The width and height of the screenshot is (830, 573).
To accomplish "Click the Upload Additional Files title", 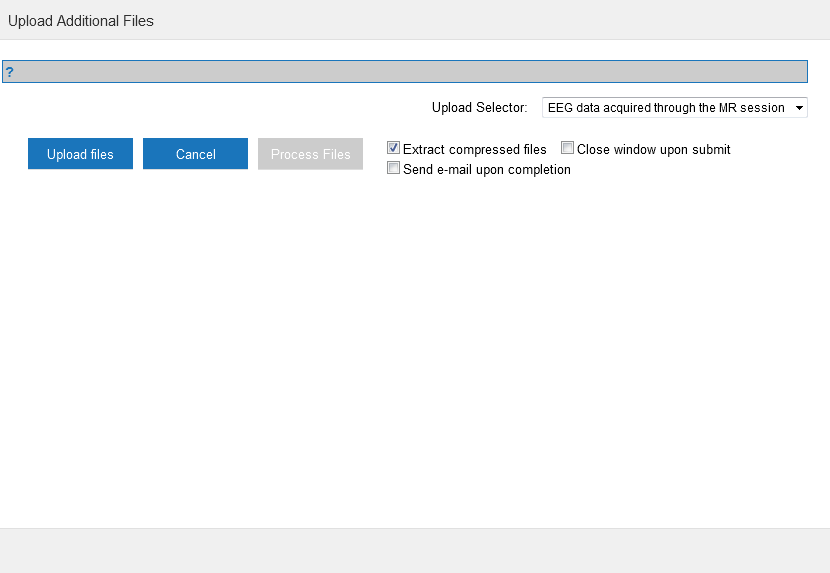I will tap(81, 20).
